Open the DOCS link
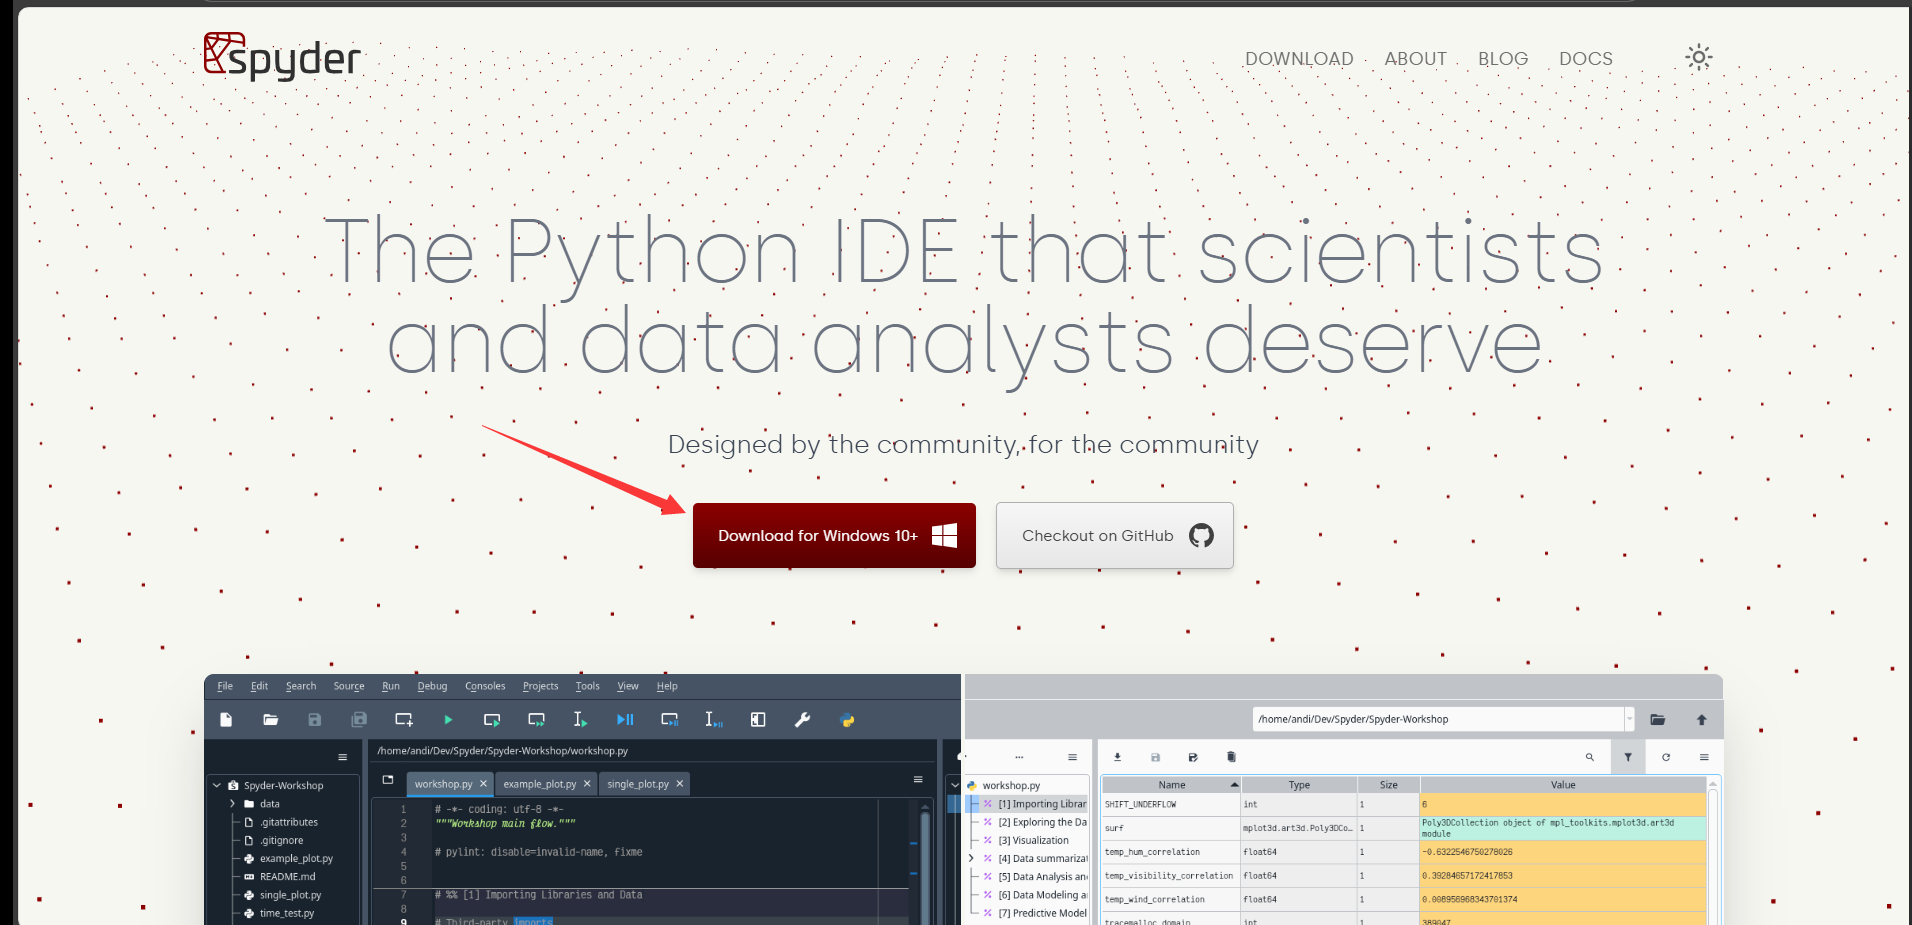 [1586, 59]
